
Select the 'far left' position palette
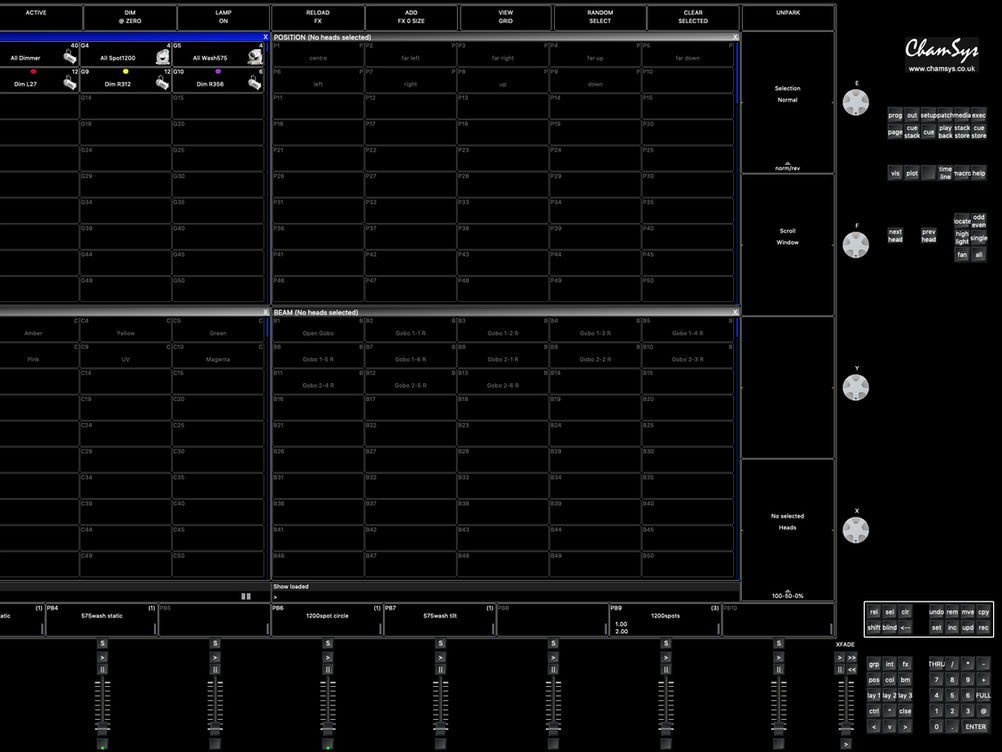[410, 54]
